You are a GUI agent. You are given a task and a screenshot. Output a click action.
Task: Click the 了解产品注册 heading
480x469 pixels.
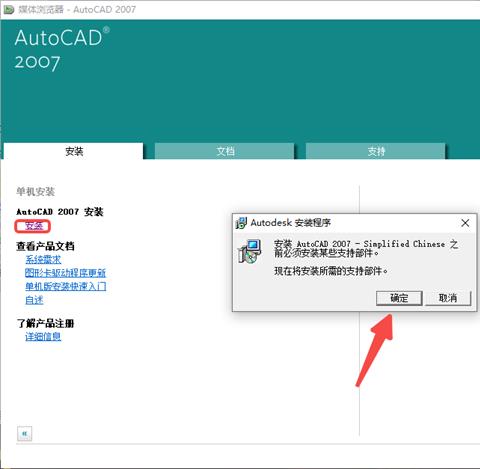(45, 323)
